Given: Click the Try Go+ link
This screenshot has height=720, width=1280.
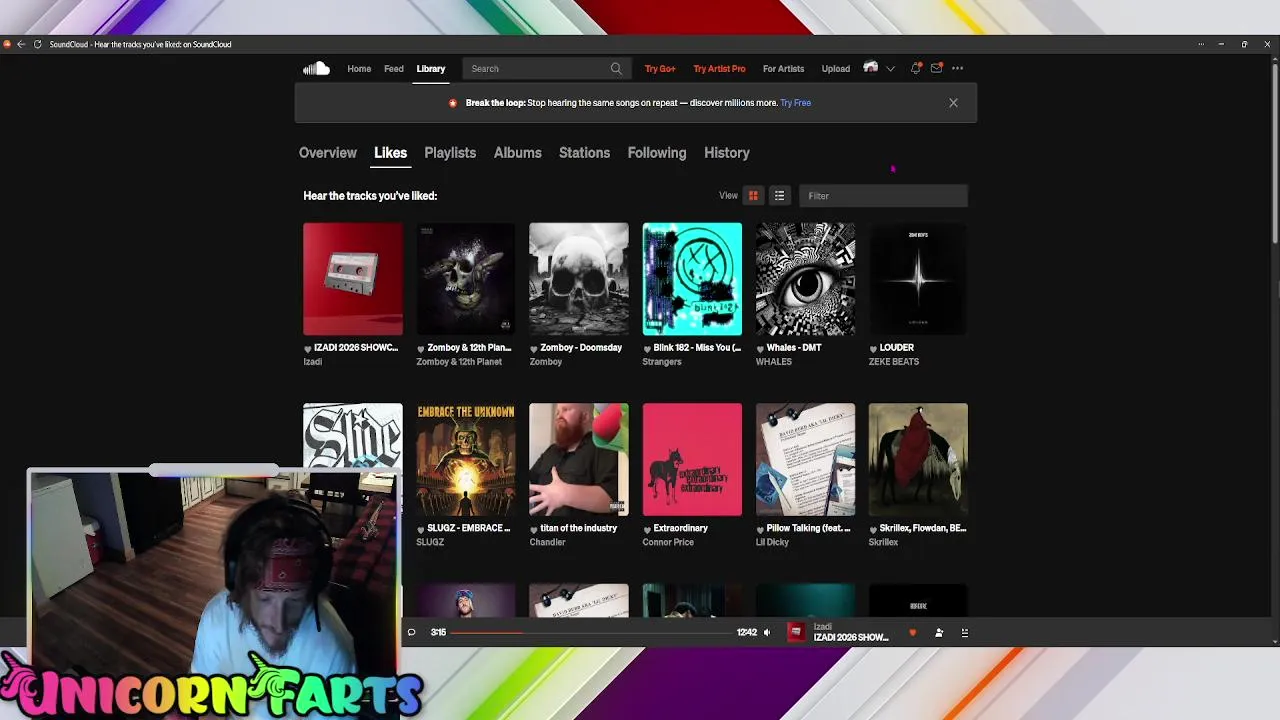Looking at the screenshot, I should pos(660,69).
